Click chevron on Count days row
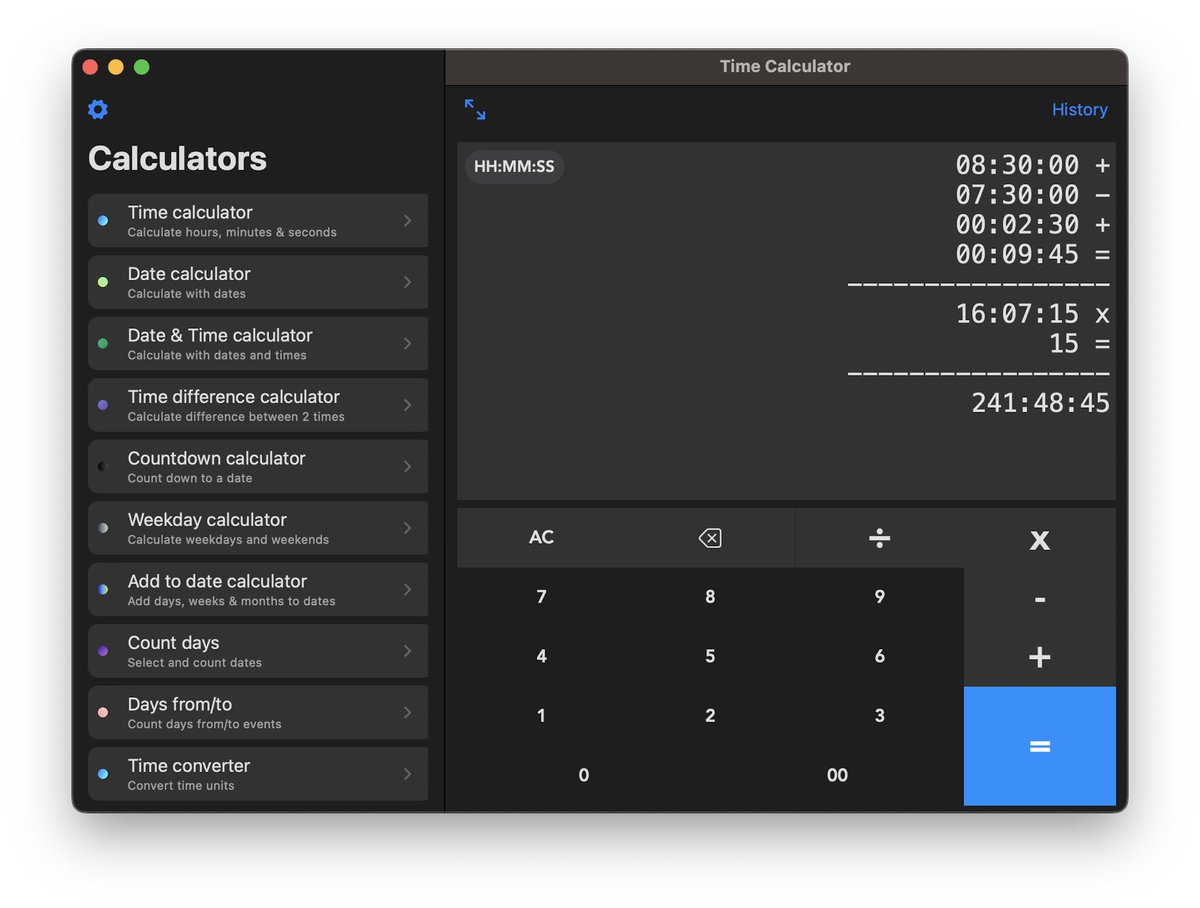 (x=407, y=651)
